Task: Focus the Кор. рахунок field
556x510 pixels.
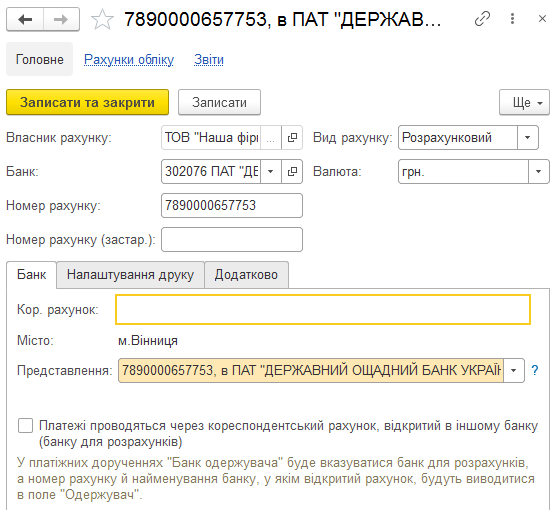Action: click(323, 309)
